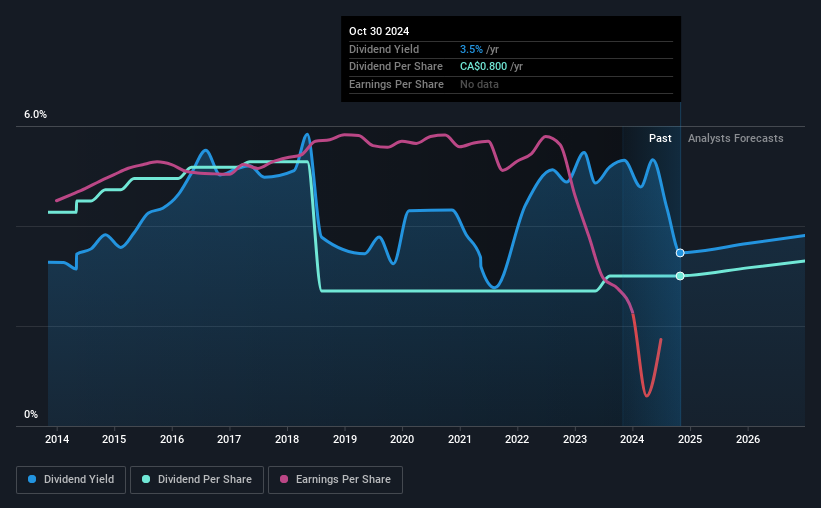
Task: Click the blue dividend yield data point marker
Action: [x=680, y=253]
